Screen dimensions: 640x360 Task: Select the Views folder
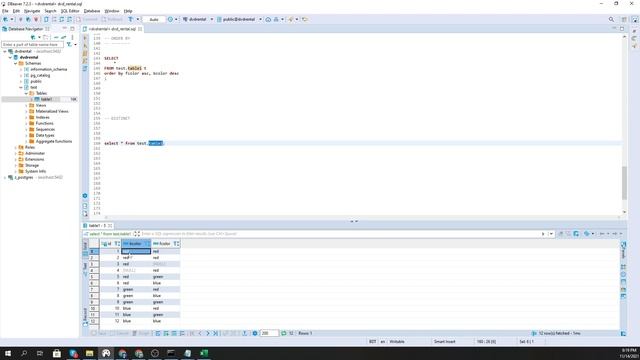click(x=40, y=105)
